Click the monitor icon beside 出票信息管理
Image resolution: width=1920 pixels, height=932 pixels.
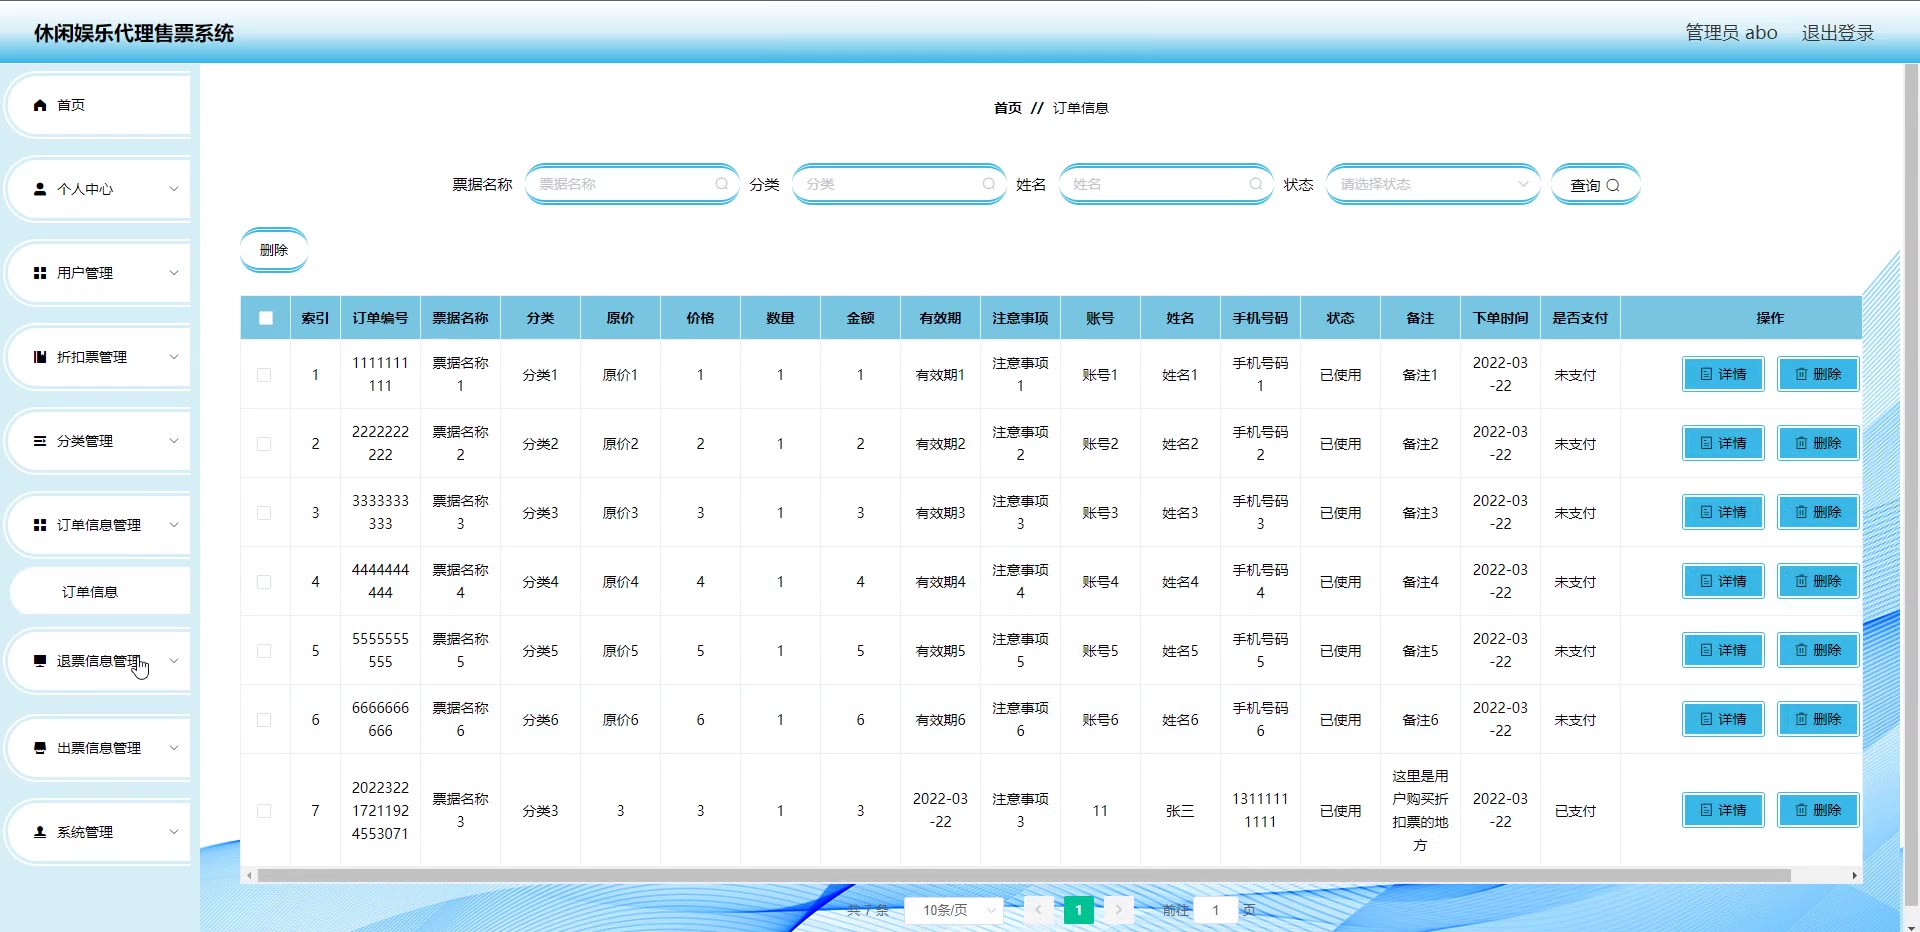40,748
